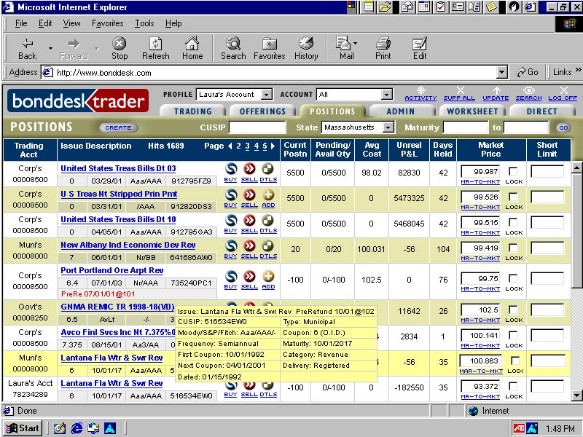Image resolution: width=583 pixels, height=437 pixels.
Task: Click the Activity icon in the header
Action: (x=421, y=94)
